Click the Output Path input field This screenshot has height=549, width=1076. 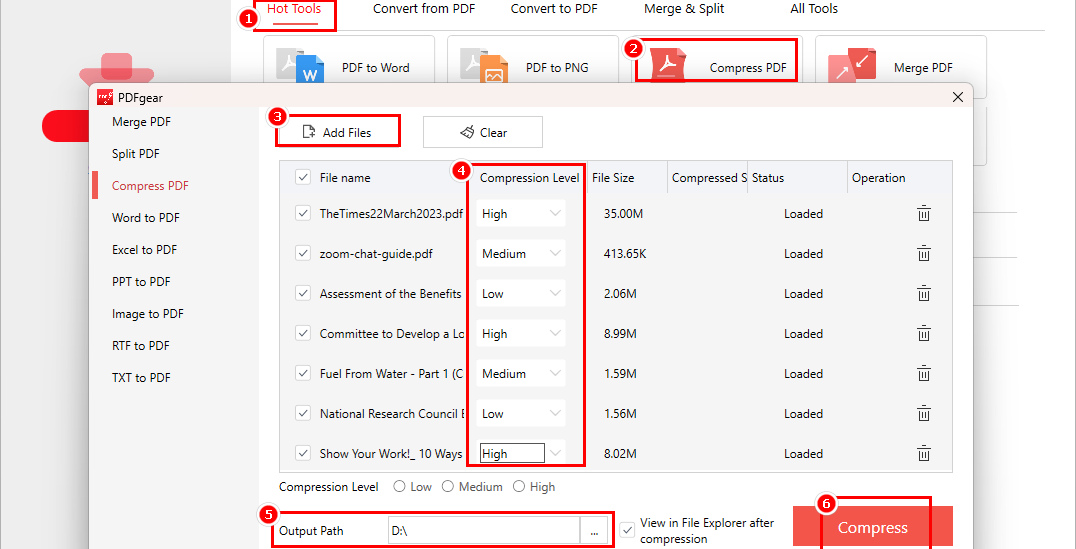(484, 530)
